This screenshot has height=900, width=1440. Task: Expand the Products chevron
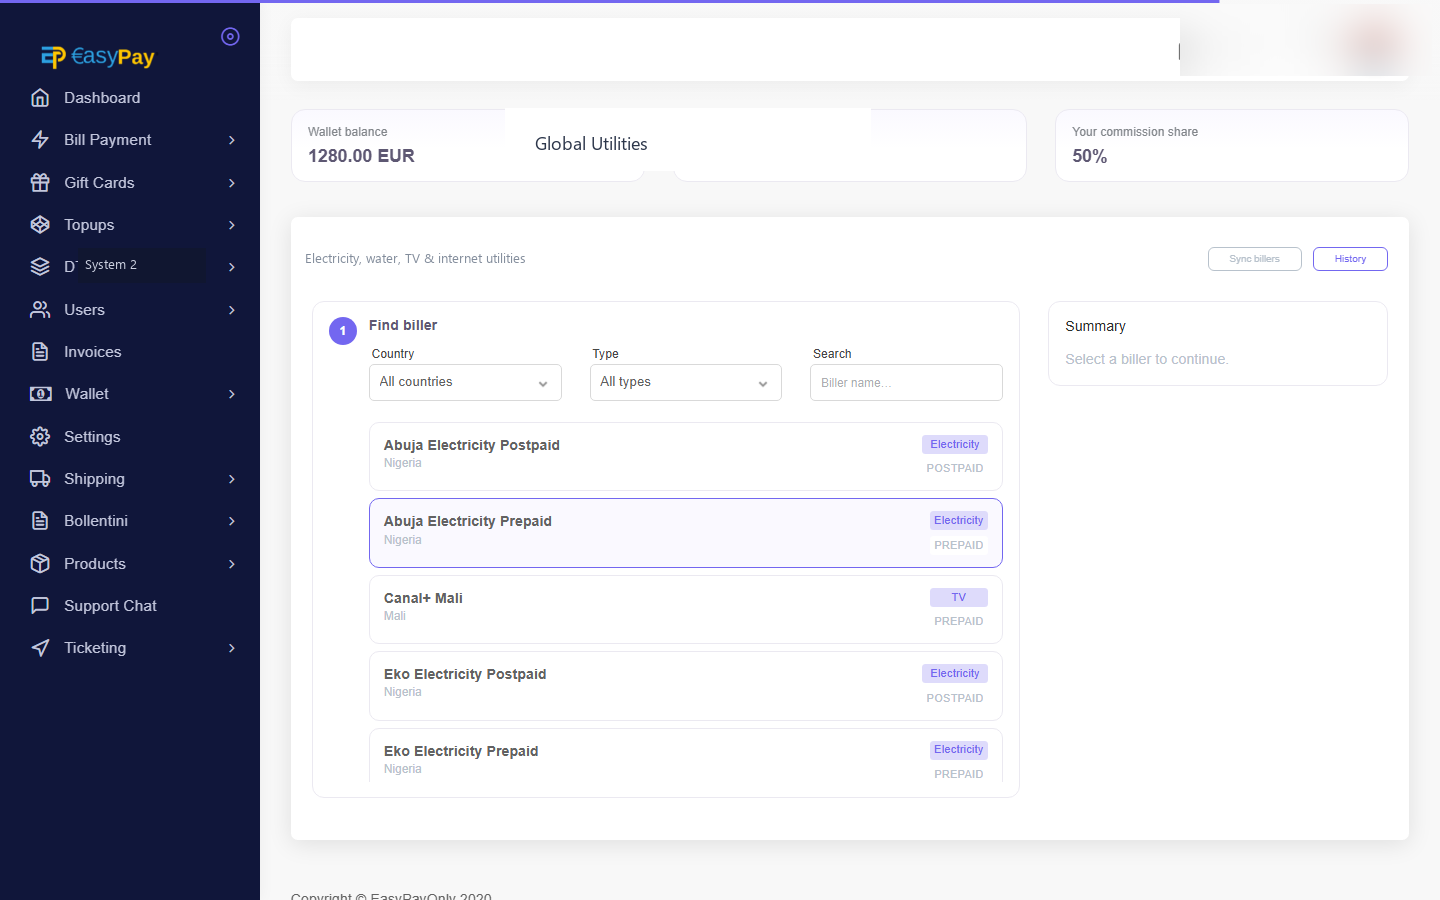tap(232, 564)
